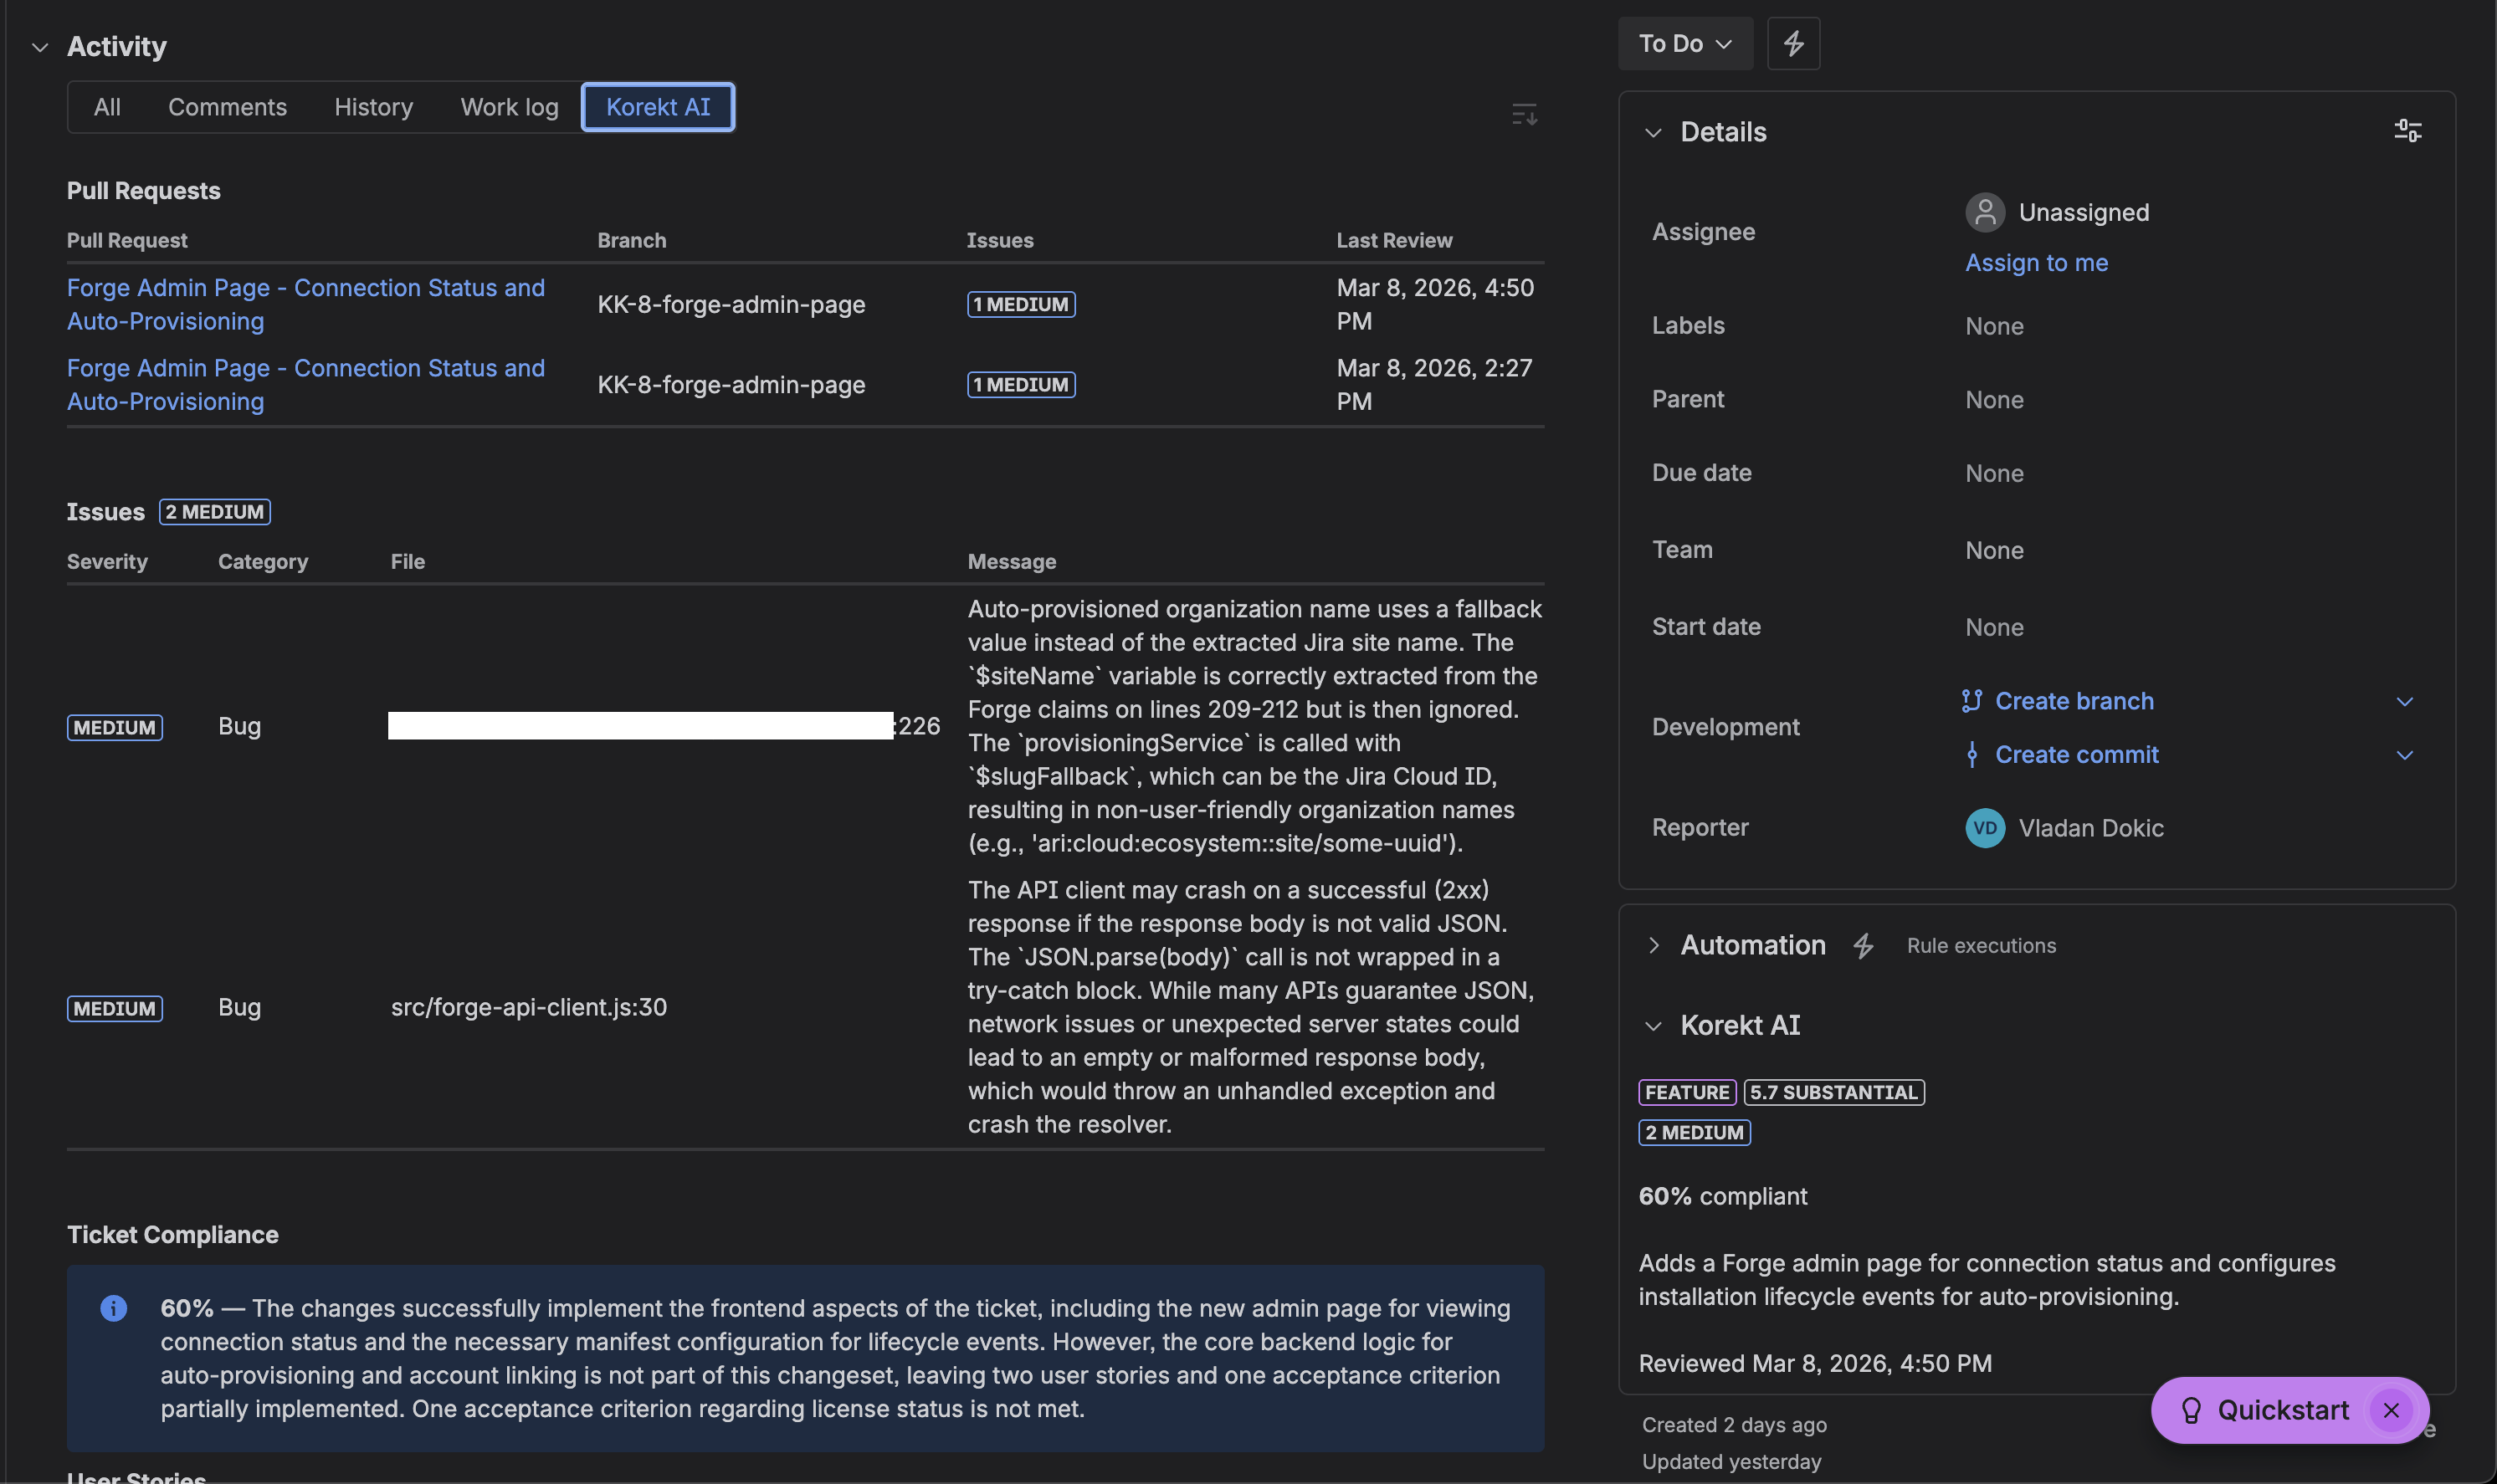
Task: Collapse the Details panel
Action: point(1653,131)
